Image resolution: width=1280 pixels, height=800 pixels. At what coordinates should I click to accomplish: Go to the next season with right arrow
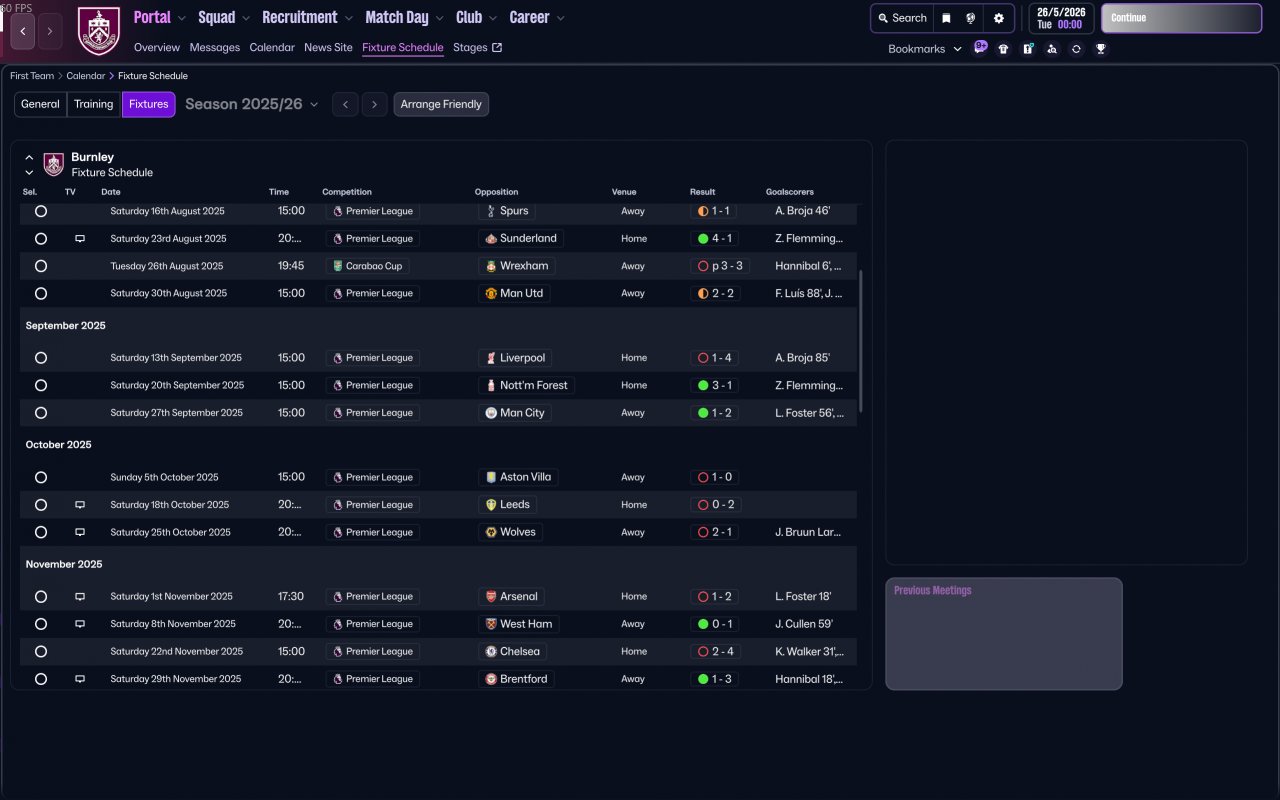pos(375,104)
